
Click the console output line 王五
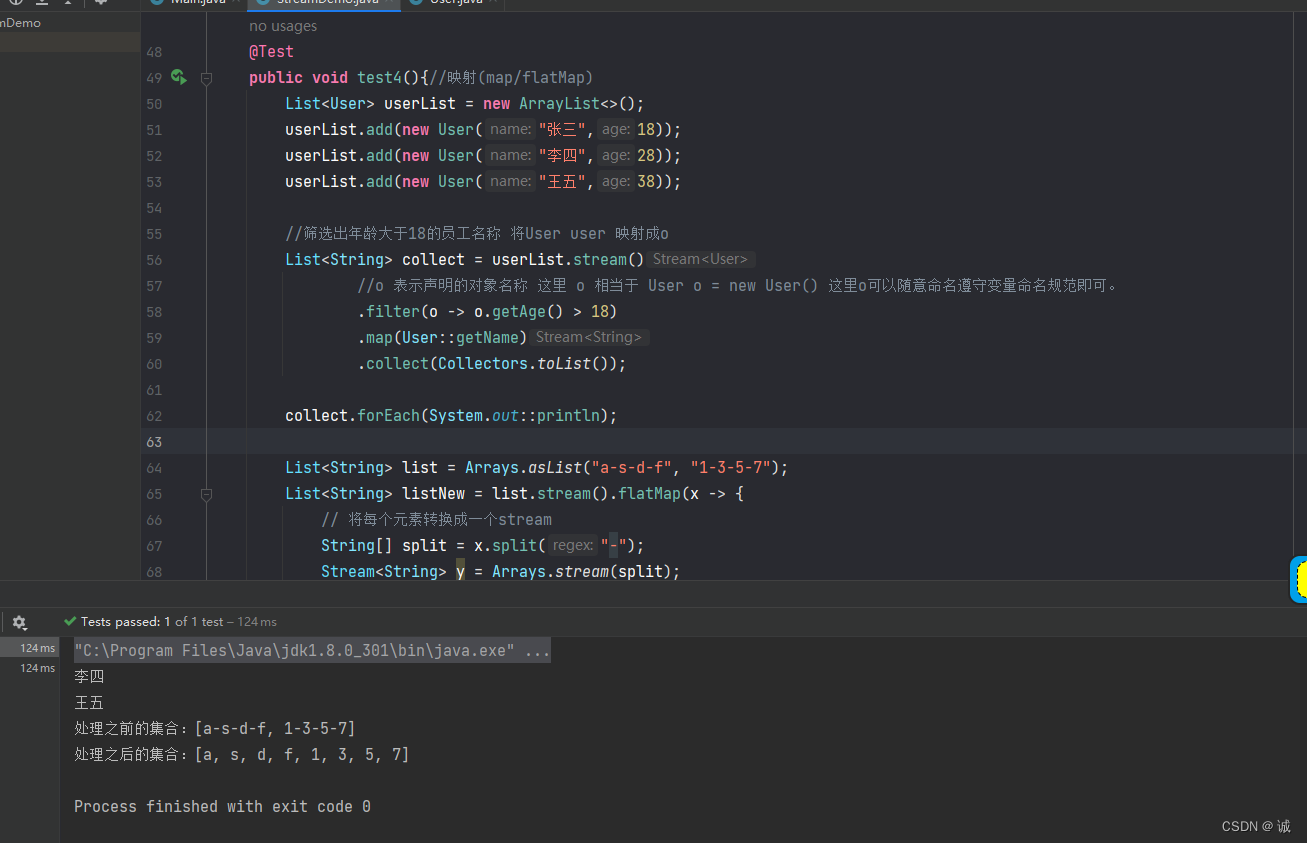pyautogui.click(x=89, y=703)
